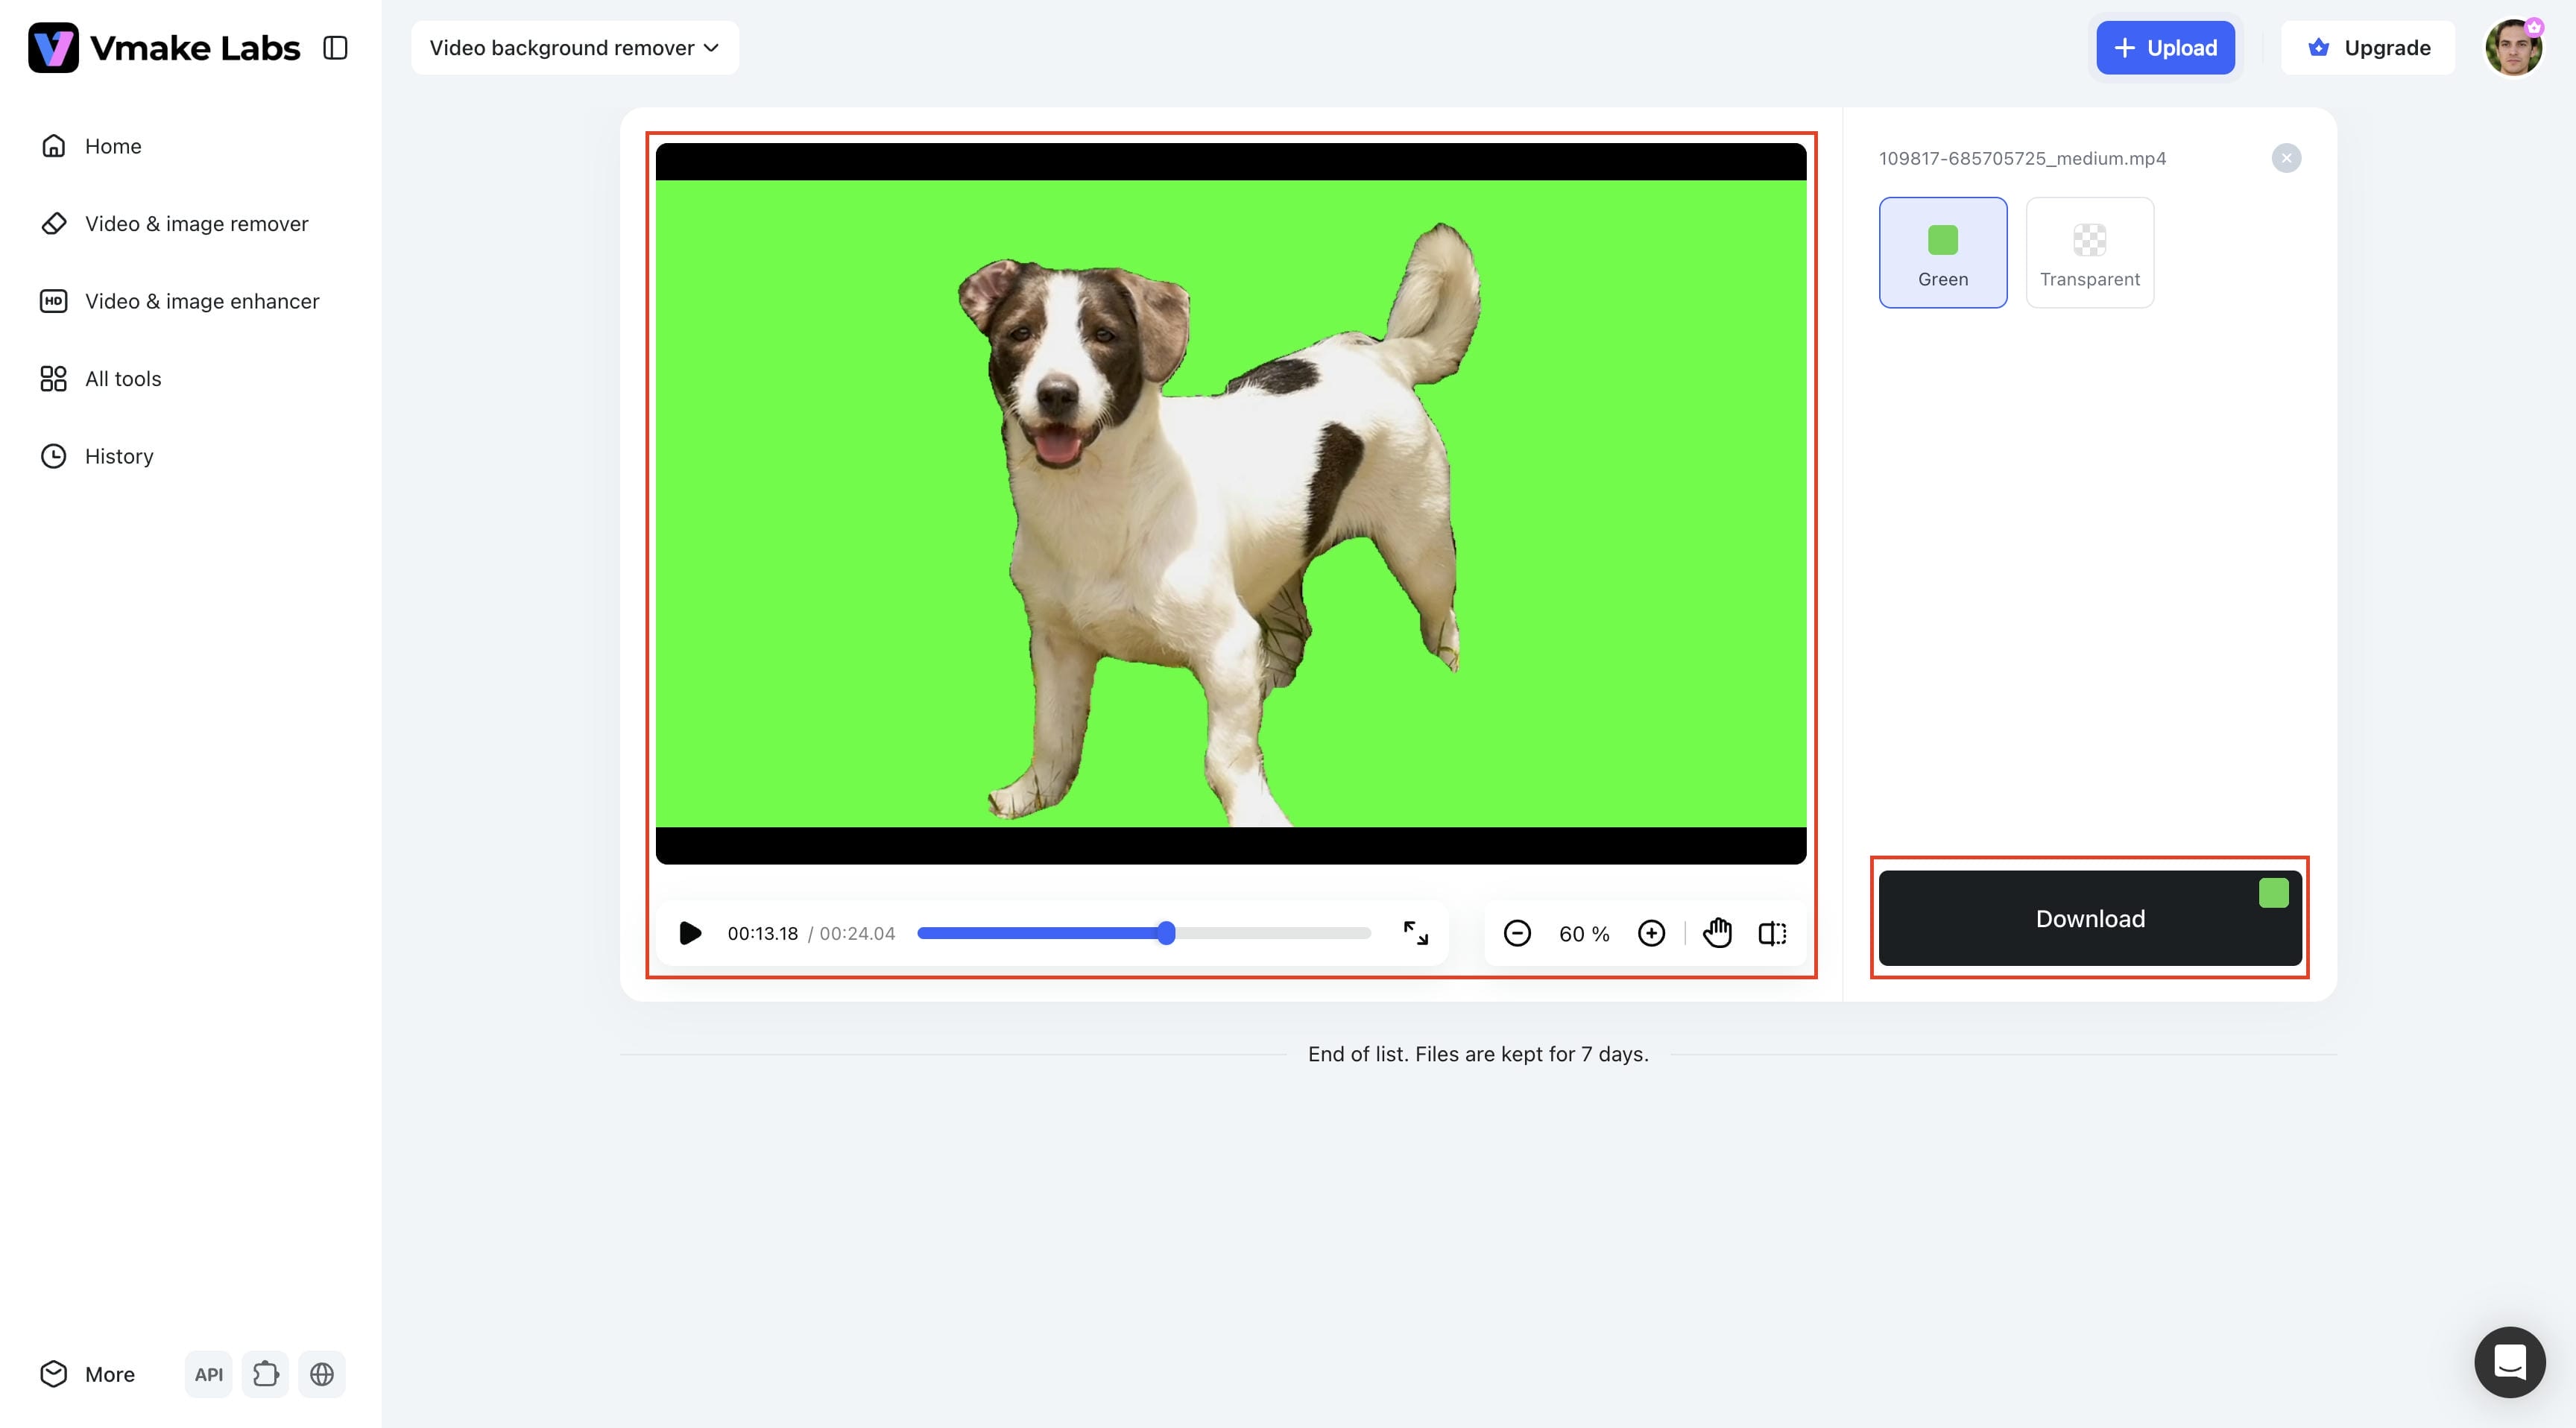
Task: Play the video preview
Action: 690,933
